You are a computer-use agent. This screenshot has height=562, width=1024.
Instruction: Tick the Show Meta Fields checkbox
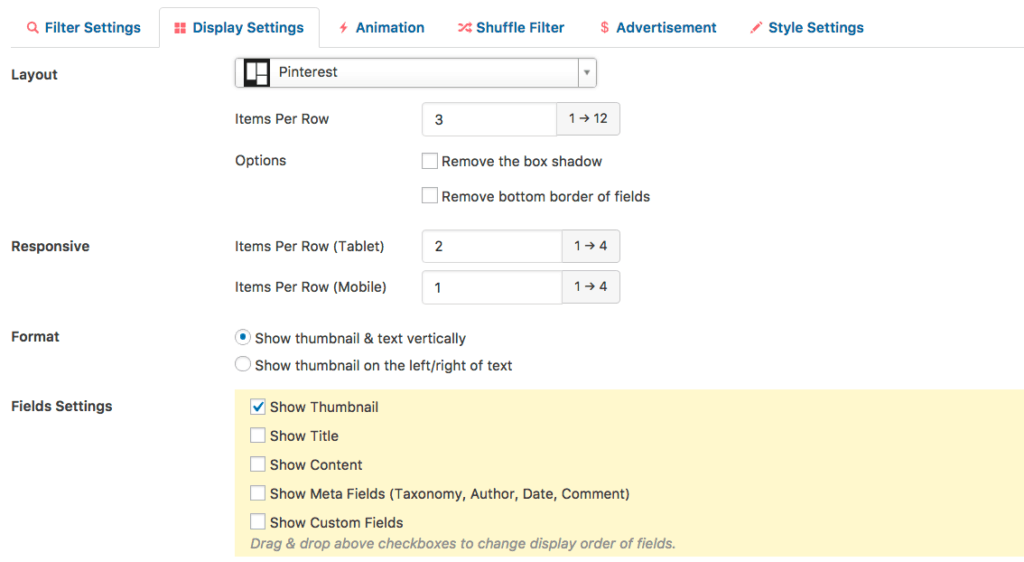pos(258,494)
